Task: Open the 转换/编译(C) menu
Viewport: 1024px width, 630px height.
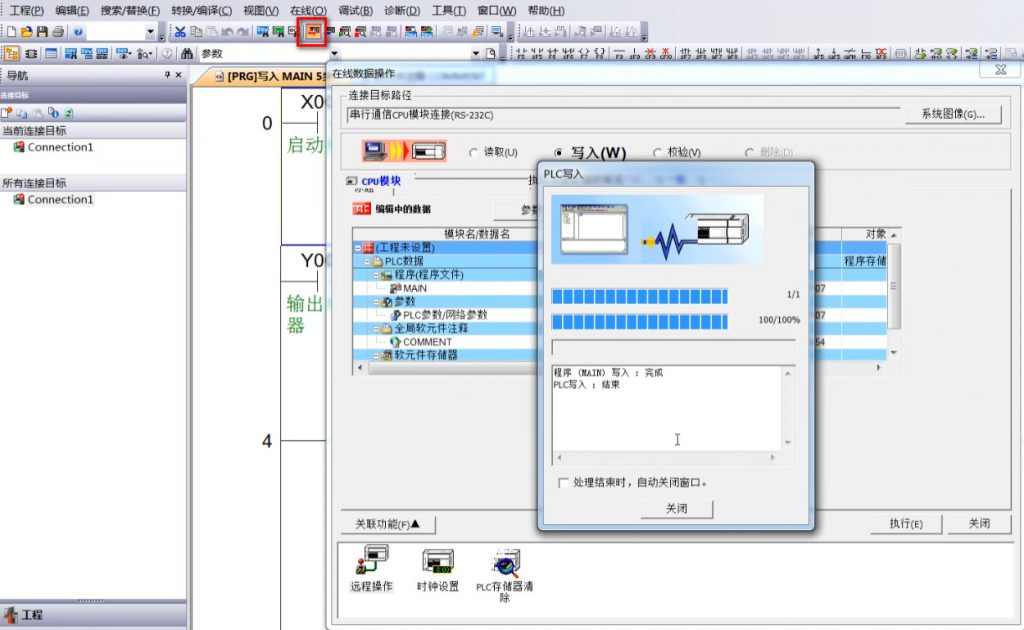Action: (x=201, y=10)
